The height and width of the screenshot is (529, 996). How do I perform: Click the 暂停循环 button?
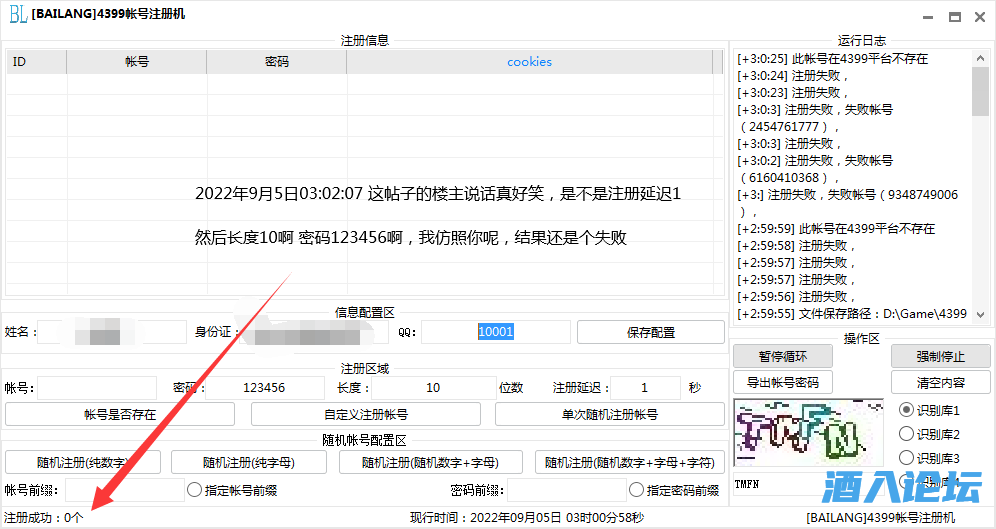coord(783,356)
